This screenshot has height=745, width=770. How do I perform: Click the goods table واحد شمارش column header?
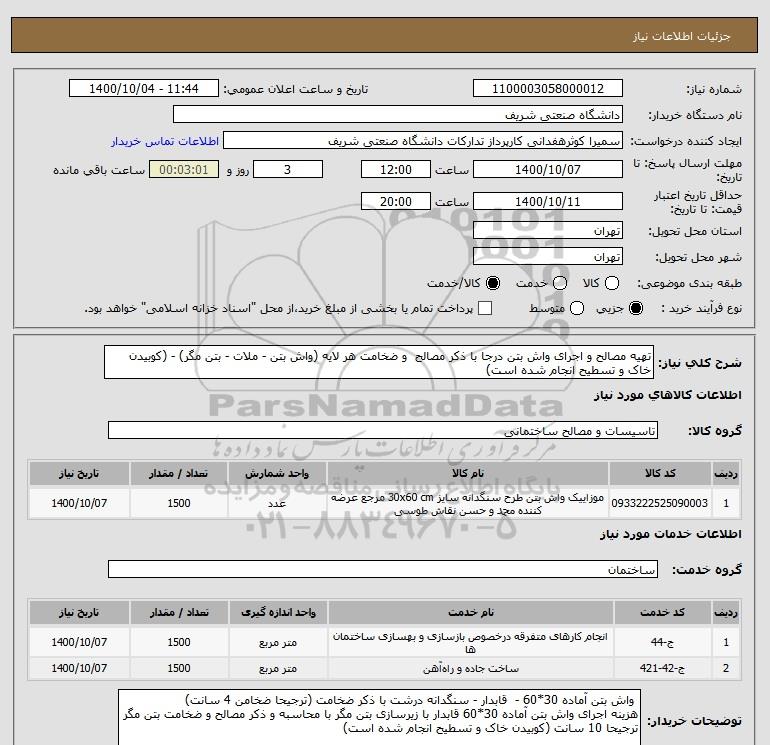click(x=277, y=473)
